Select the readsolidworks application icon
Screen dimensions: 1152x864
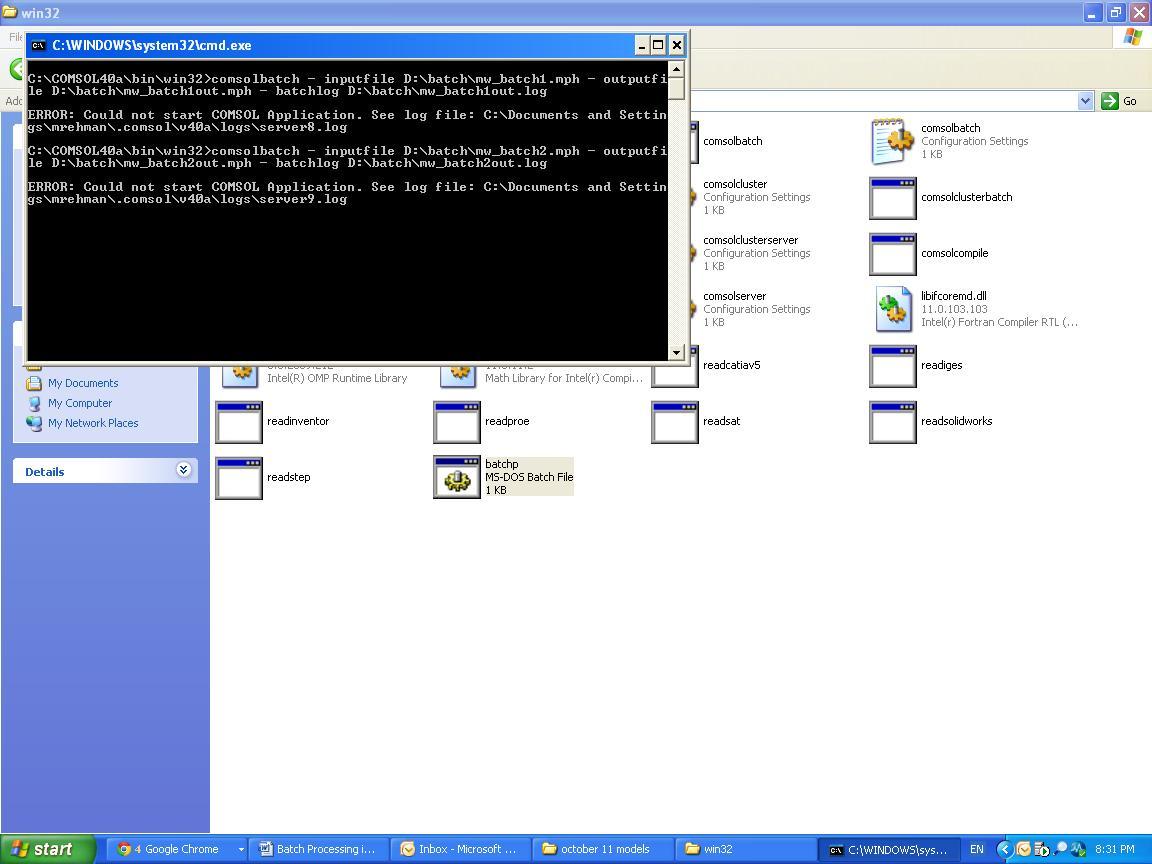click(892, 422)
